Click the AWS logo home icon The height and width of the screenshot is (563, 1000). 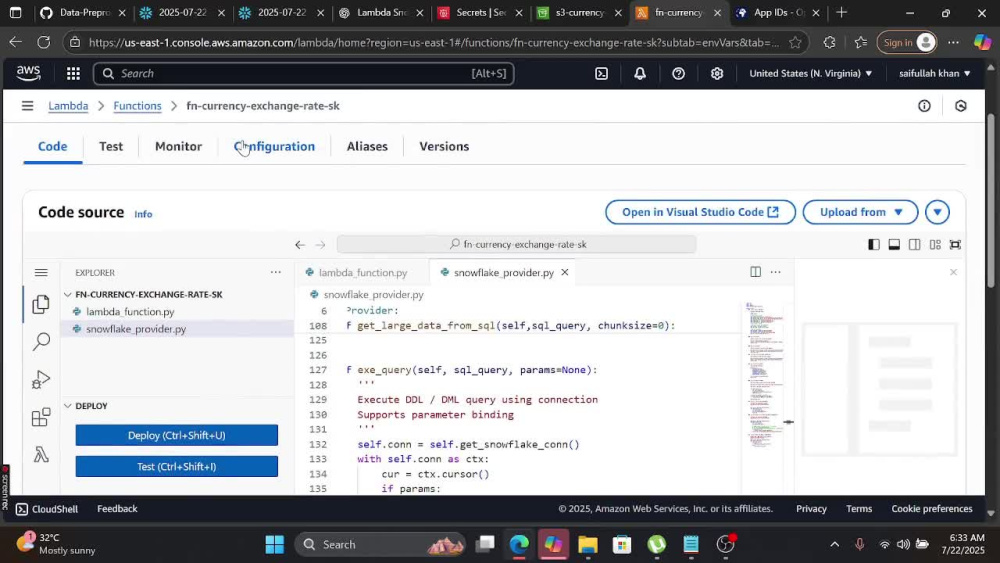pyautogui.click(x=29, y=73)
